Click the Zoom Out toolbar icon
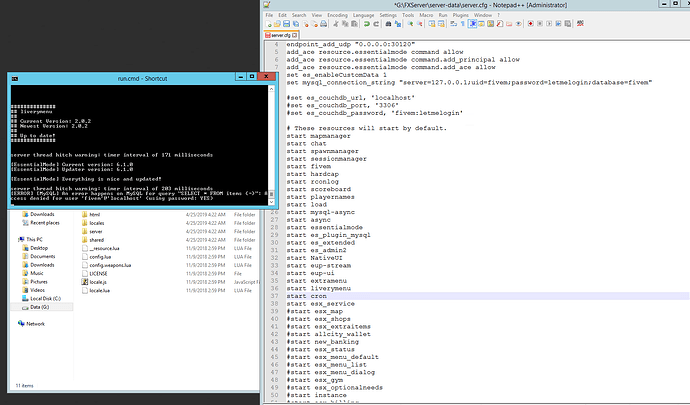 pyautogui.click(x=419, y=24)
